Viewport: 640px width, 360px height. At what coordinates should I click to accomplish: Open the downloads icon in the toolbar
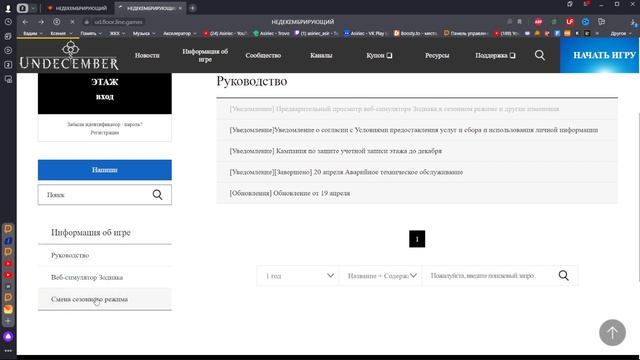(x=633, y=22)
